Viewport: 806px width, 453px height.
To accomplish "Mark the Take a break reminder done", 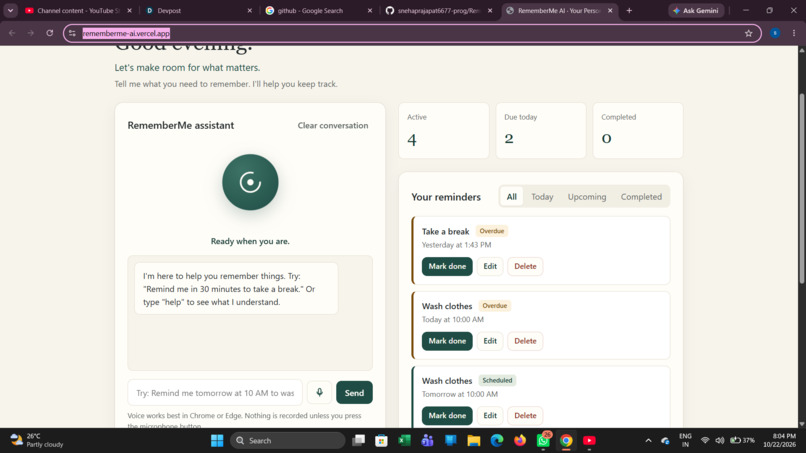I will pyautogui.click(x=447, y=266).
